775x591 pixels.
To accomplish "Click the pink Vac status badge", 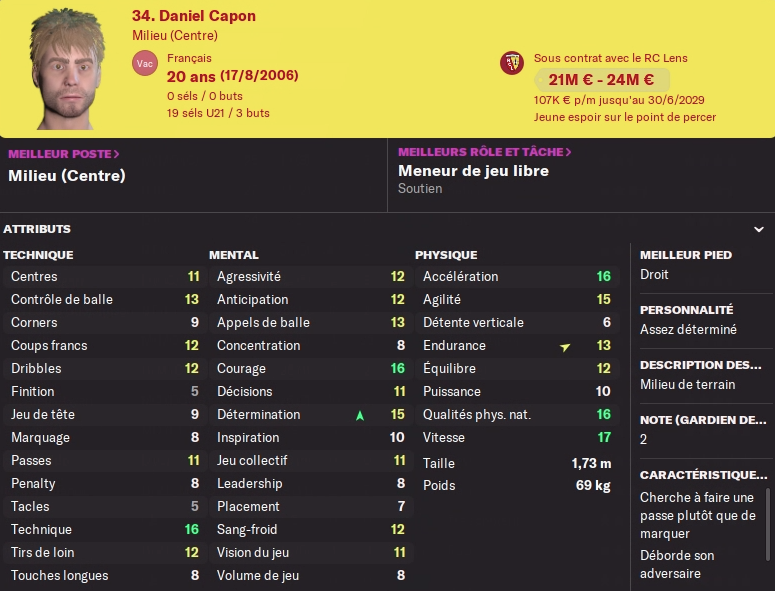I will tap(144, 63).
